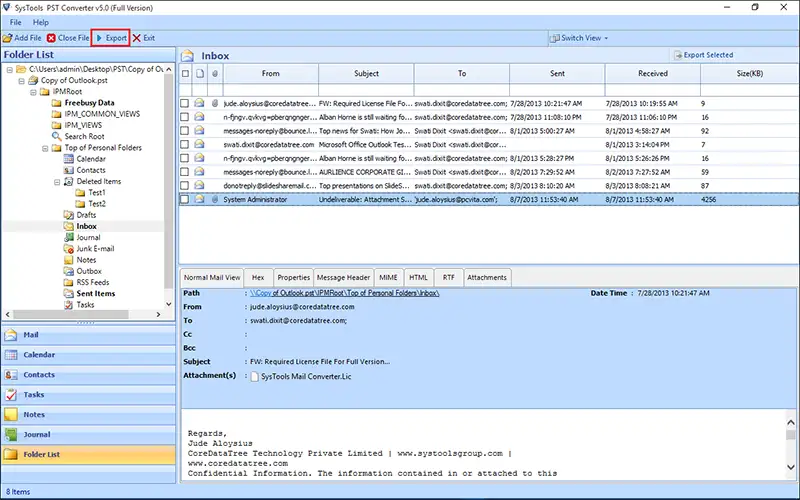Open the Notes pane in sidebar
The image size is (800, 500).
coord(34,415)
